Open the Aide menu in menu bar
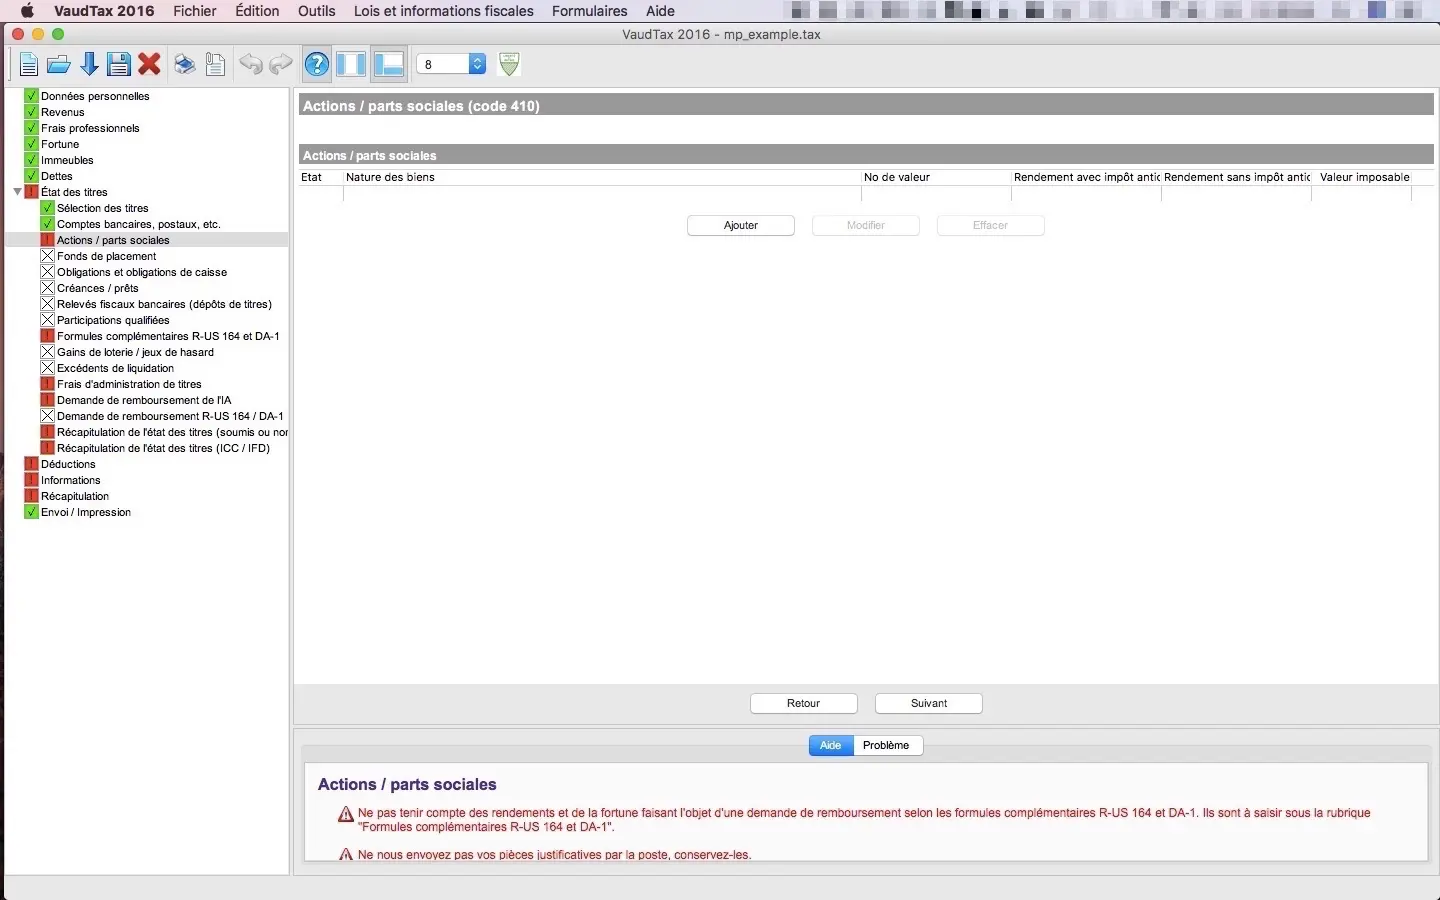This screenshot has width=1440, height=900. pos(660,11)
